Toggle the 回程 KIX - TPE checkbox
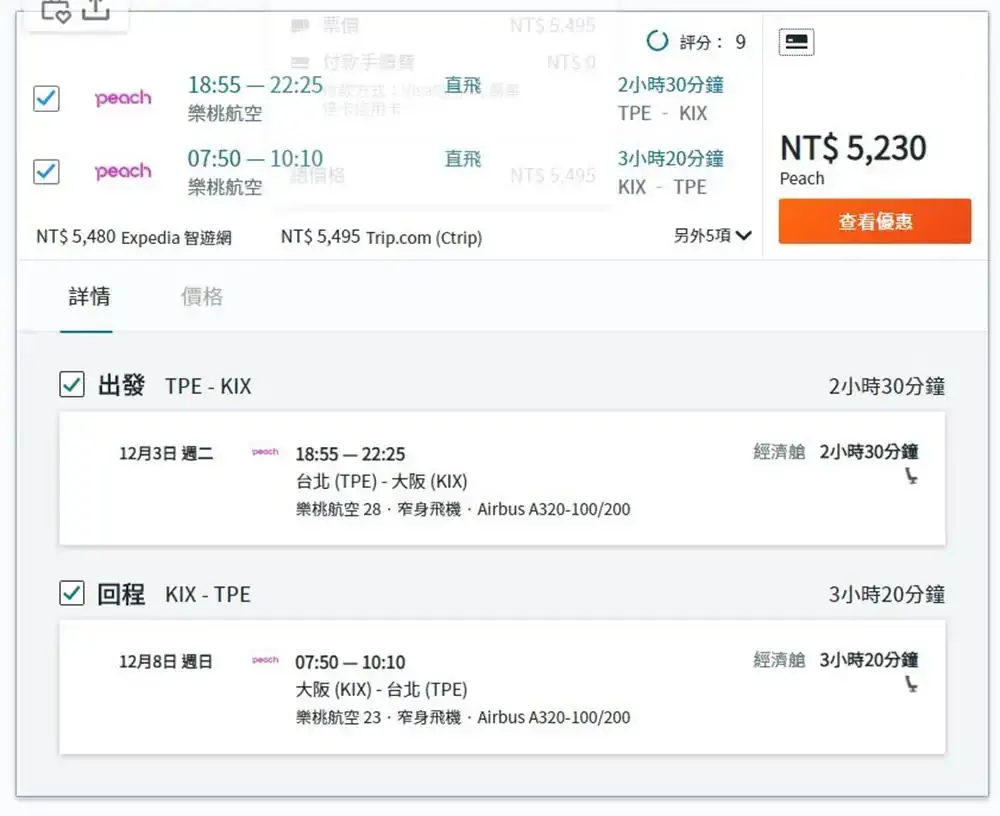 click(72, 593)
